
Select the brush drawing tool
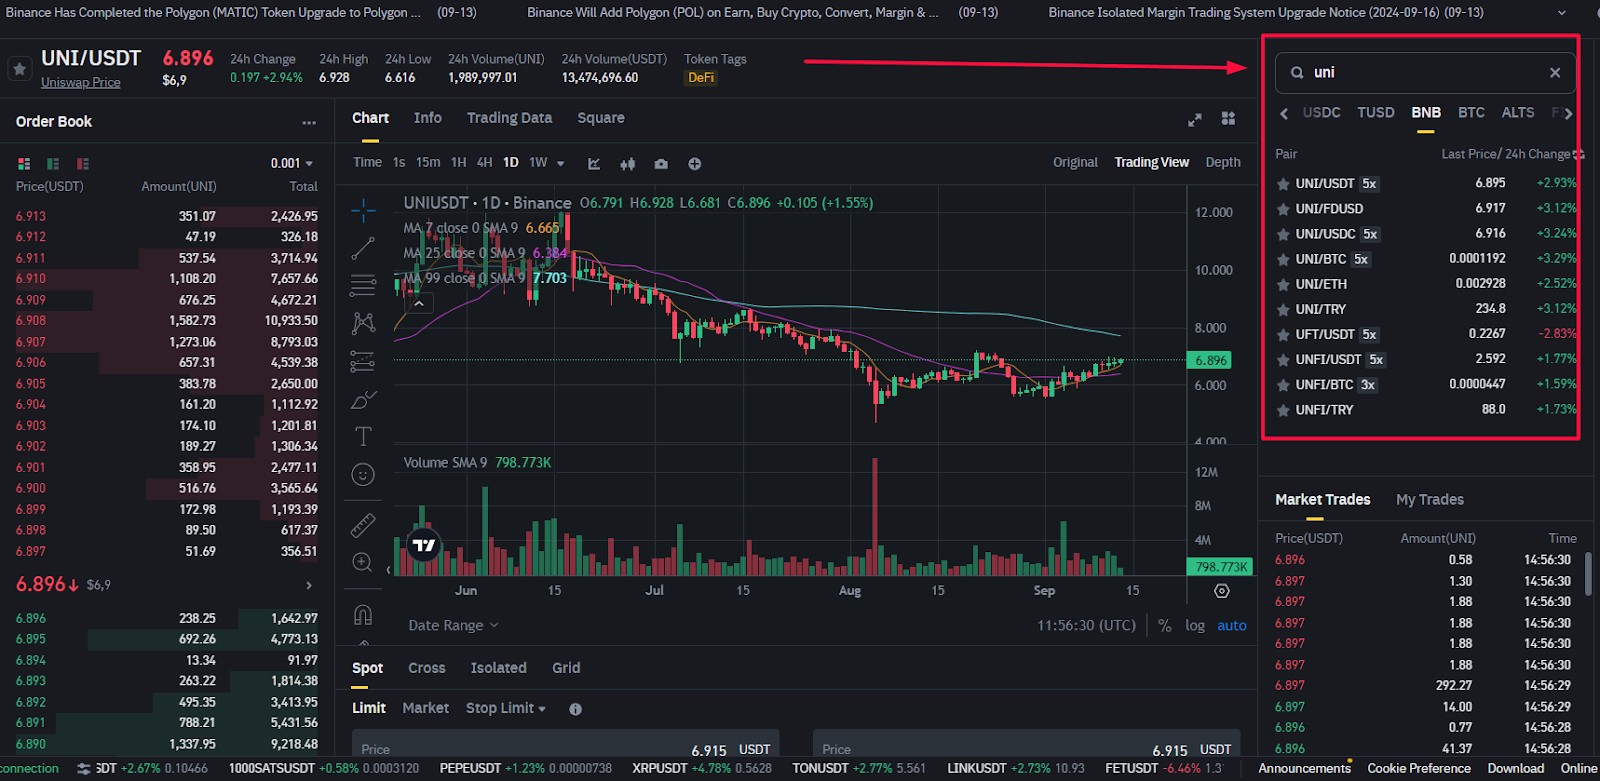pos(363,399)
